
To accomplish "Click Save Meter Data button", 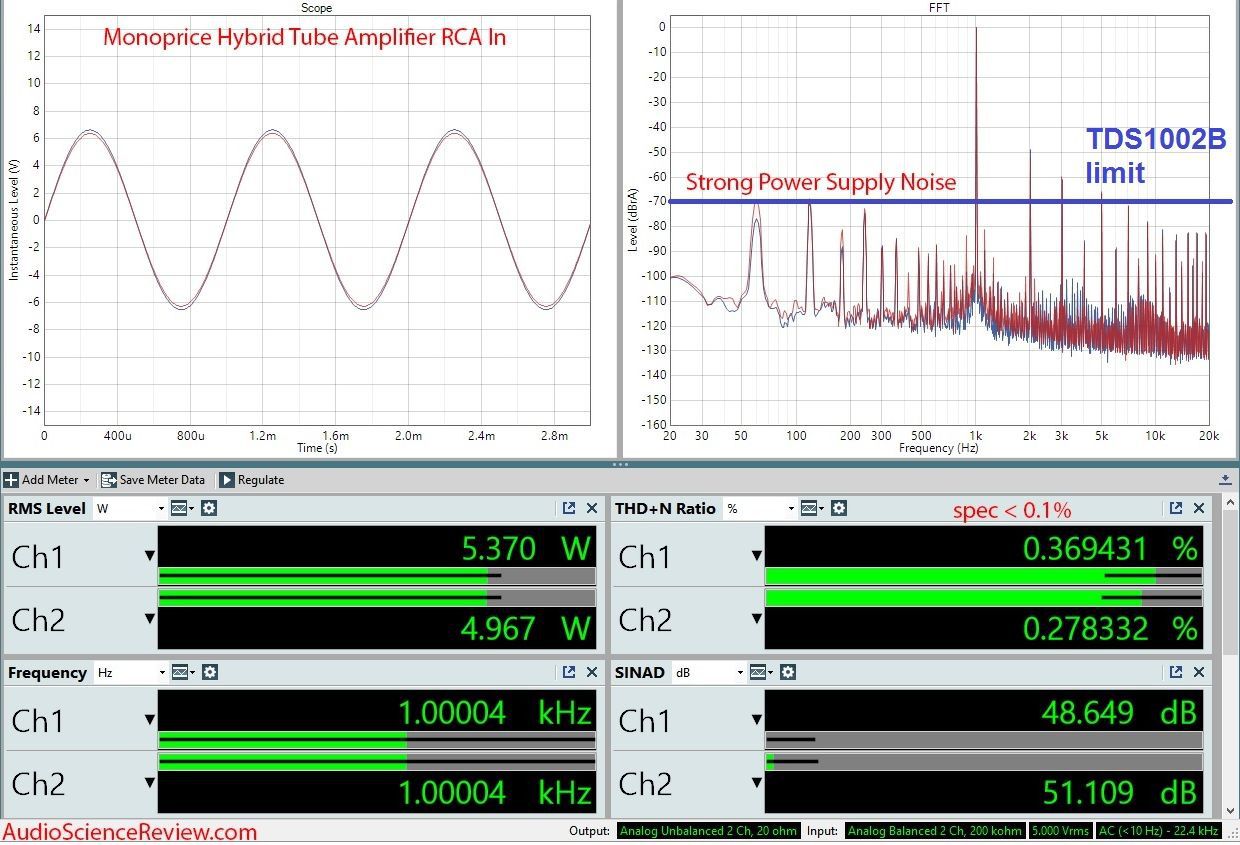I will click(152, 480).
